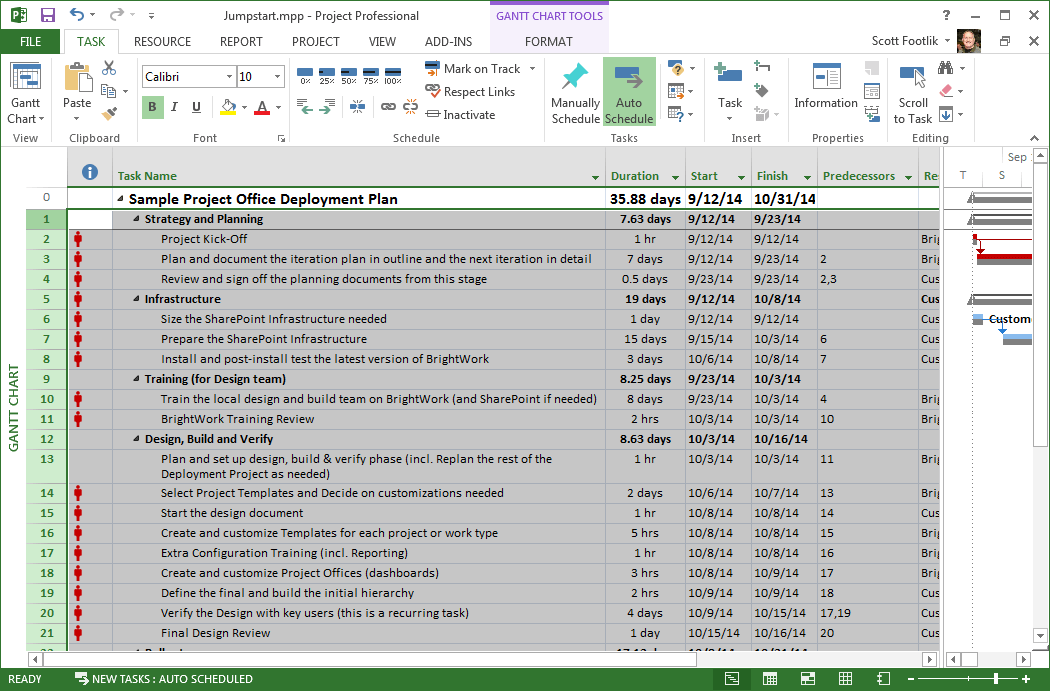Viewport: 1050px width, 691px height.
Task: Toggle Italic formatting button
Action: click(x=174, y=107)
